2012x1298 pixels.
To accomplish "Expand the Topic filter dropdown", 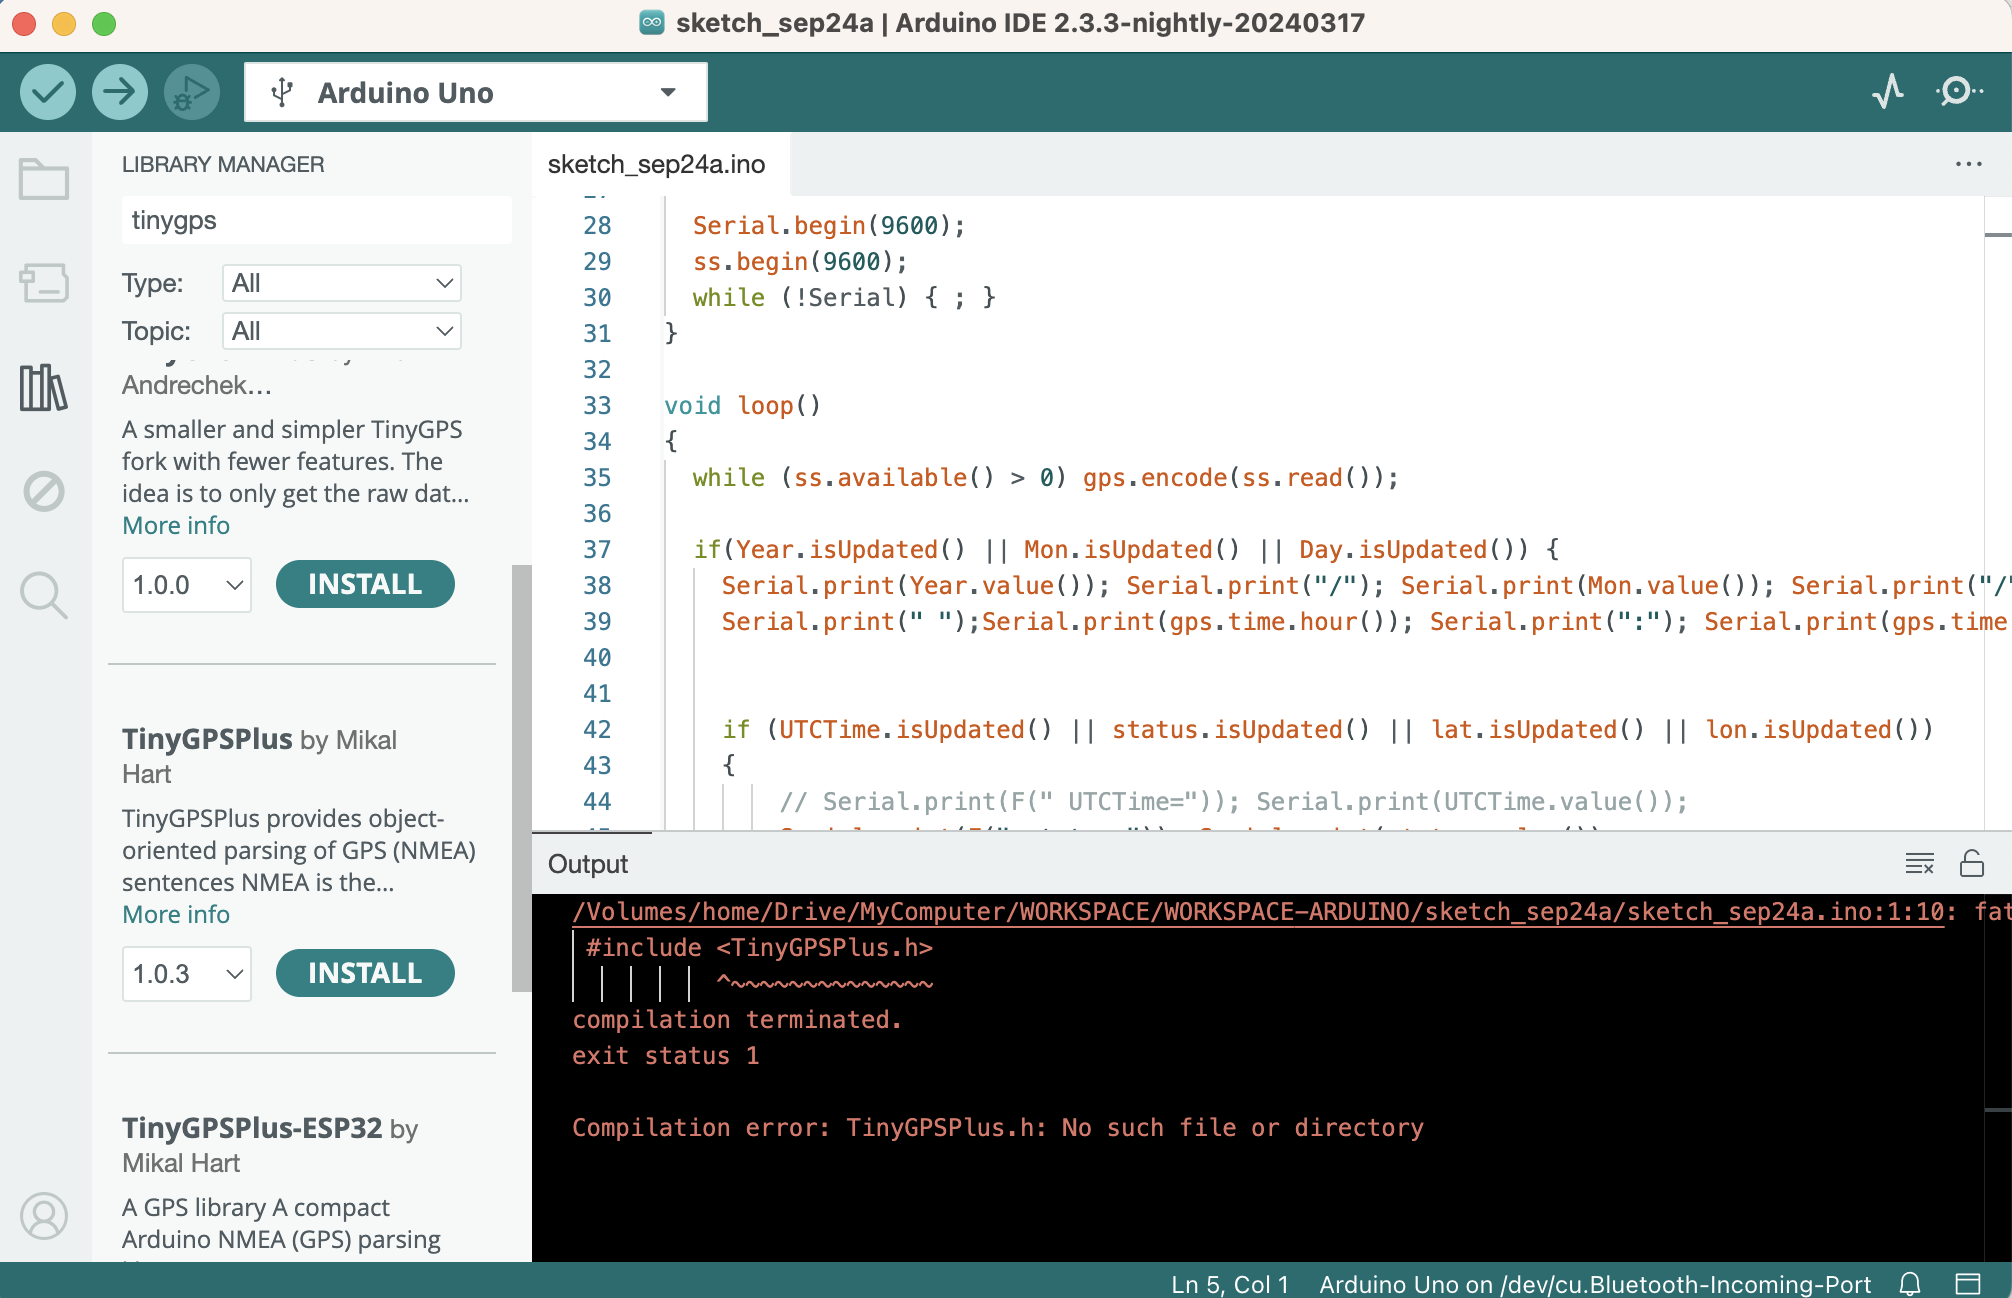I will tap(341, 331).
